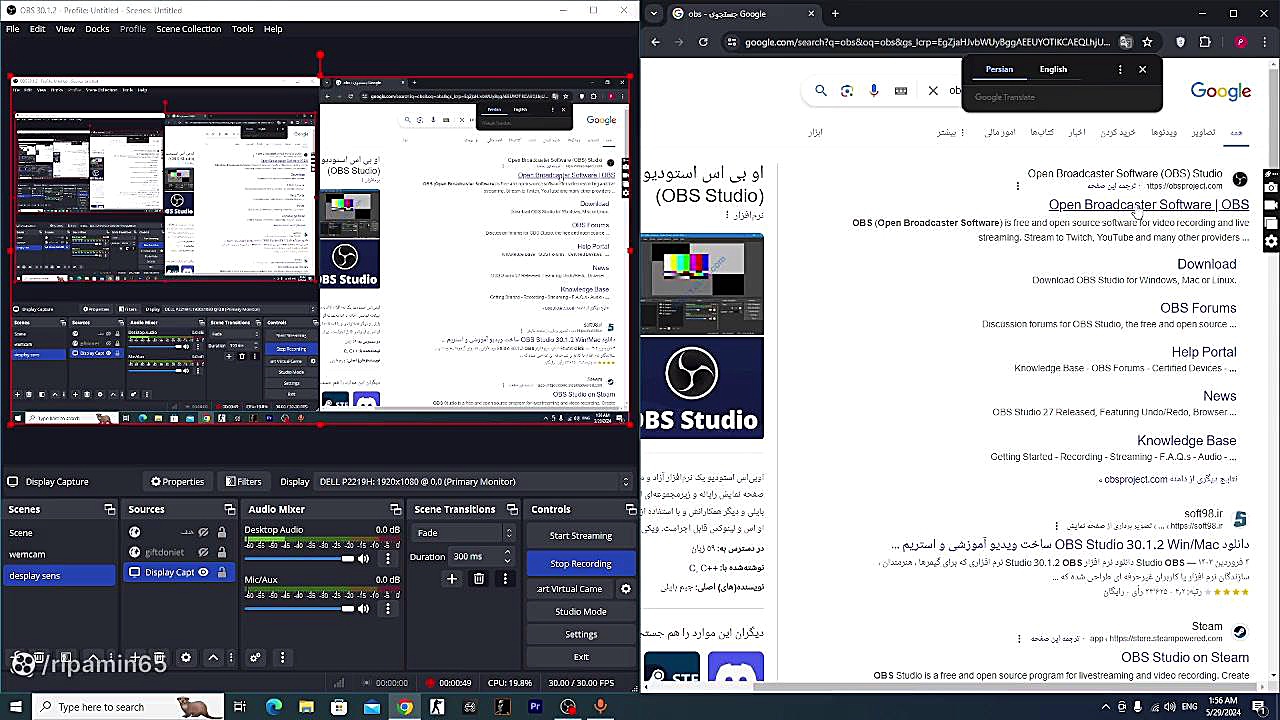The width and height of the screenshot is (1280, 720).
Task: Add a new scene transition
Action: click(452, 578)
